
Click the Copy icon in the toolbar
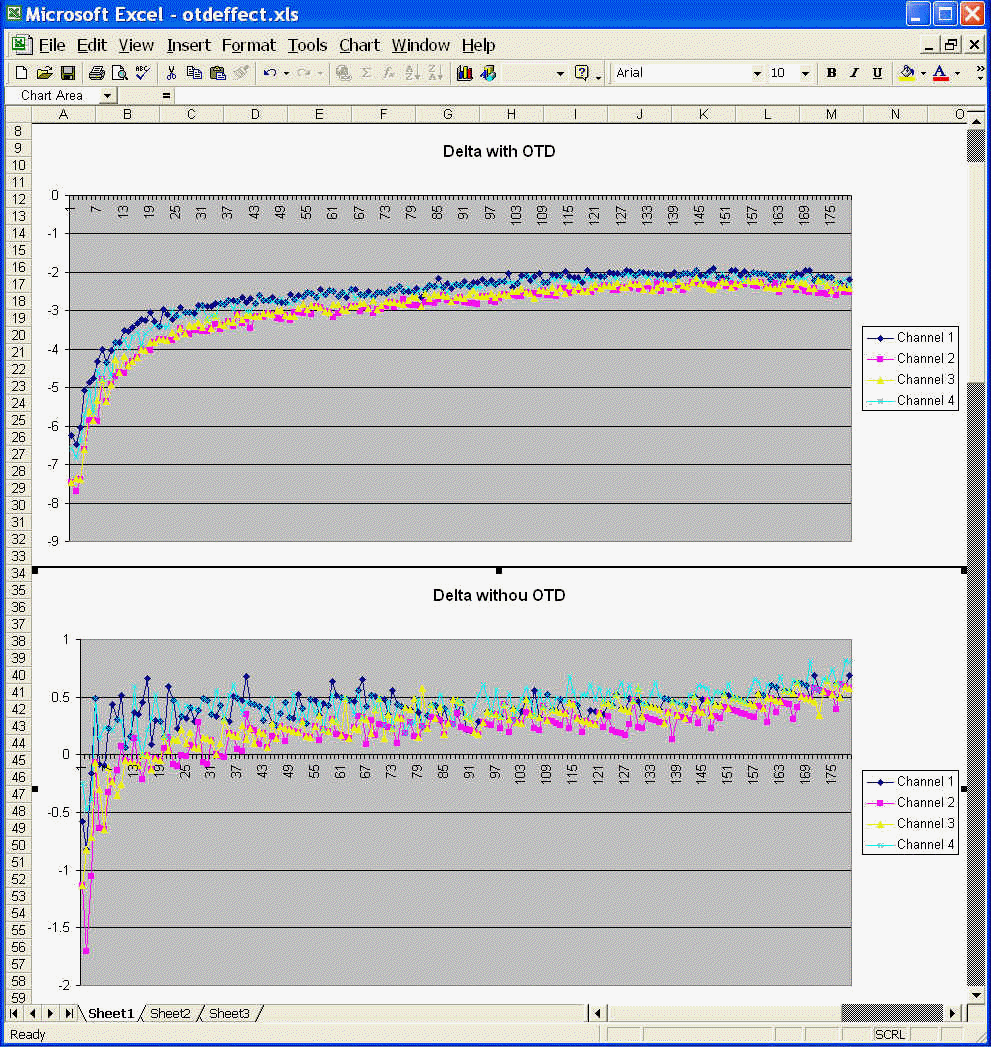[x=194, y=73]
